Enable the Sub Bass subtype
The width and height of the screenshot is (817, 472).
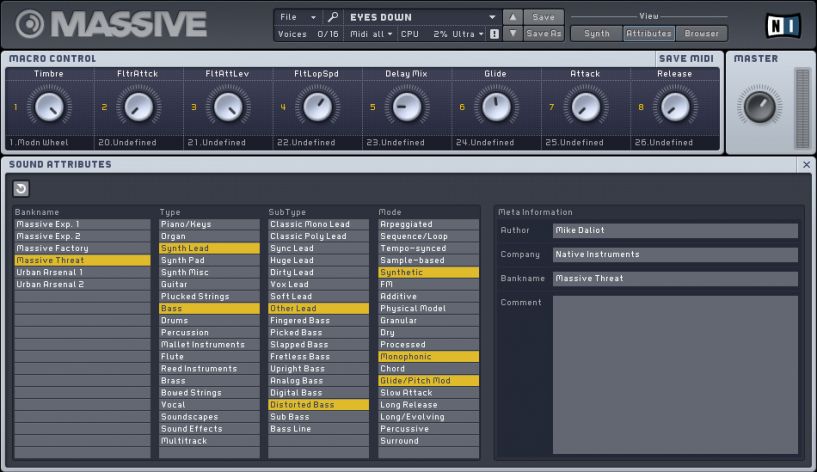[319, 417]
